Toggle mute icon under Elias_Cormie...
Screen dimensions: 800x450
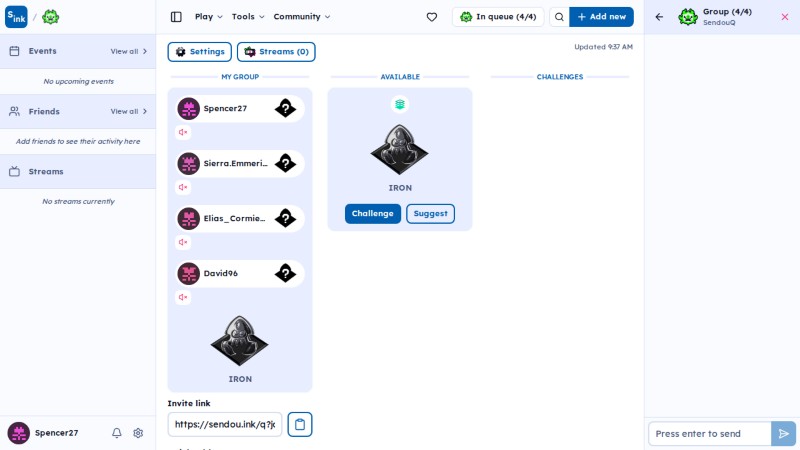(x=183, y=242)
